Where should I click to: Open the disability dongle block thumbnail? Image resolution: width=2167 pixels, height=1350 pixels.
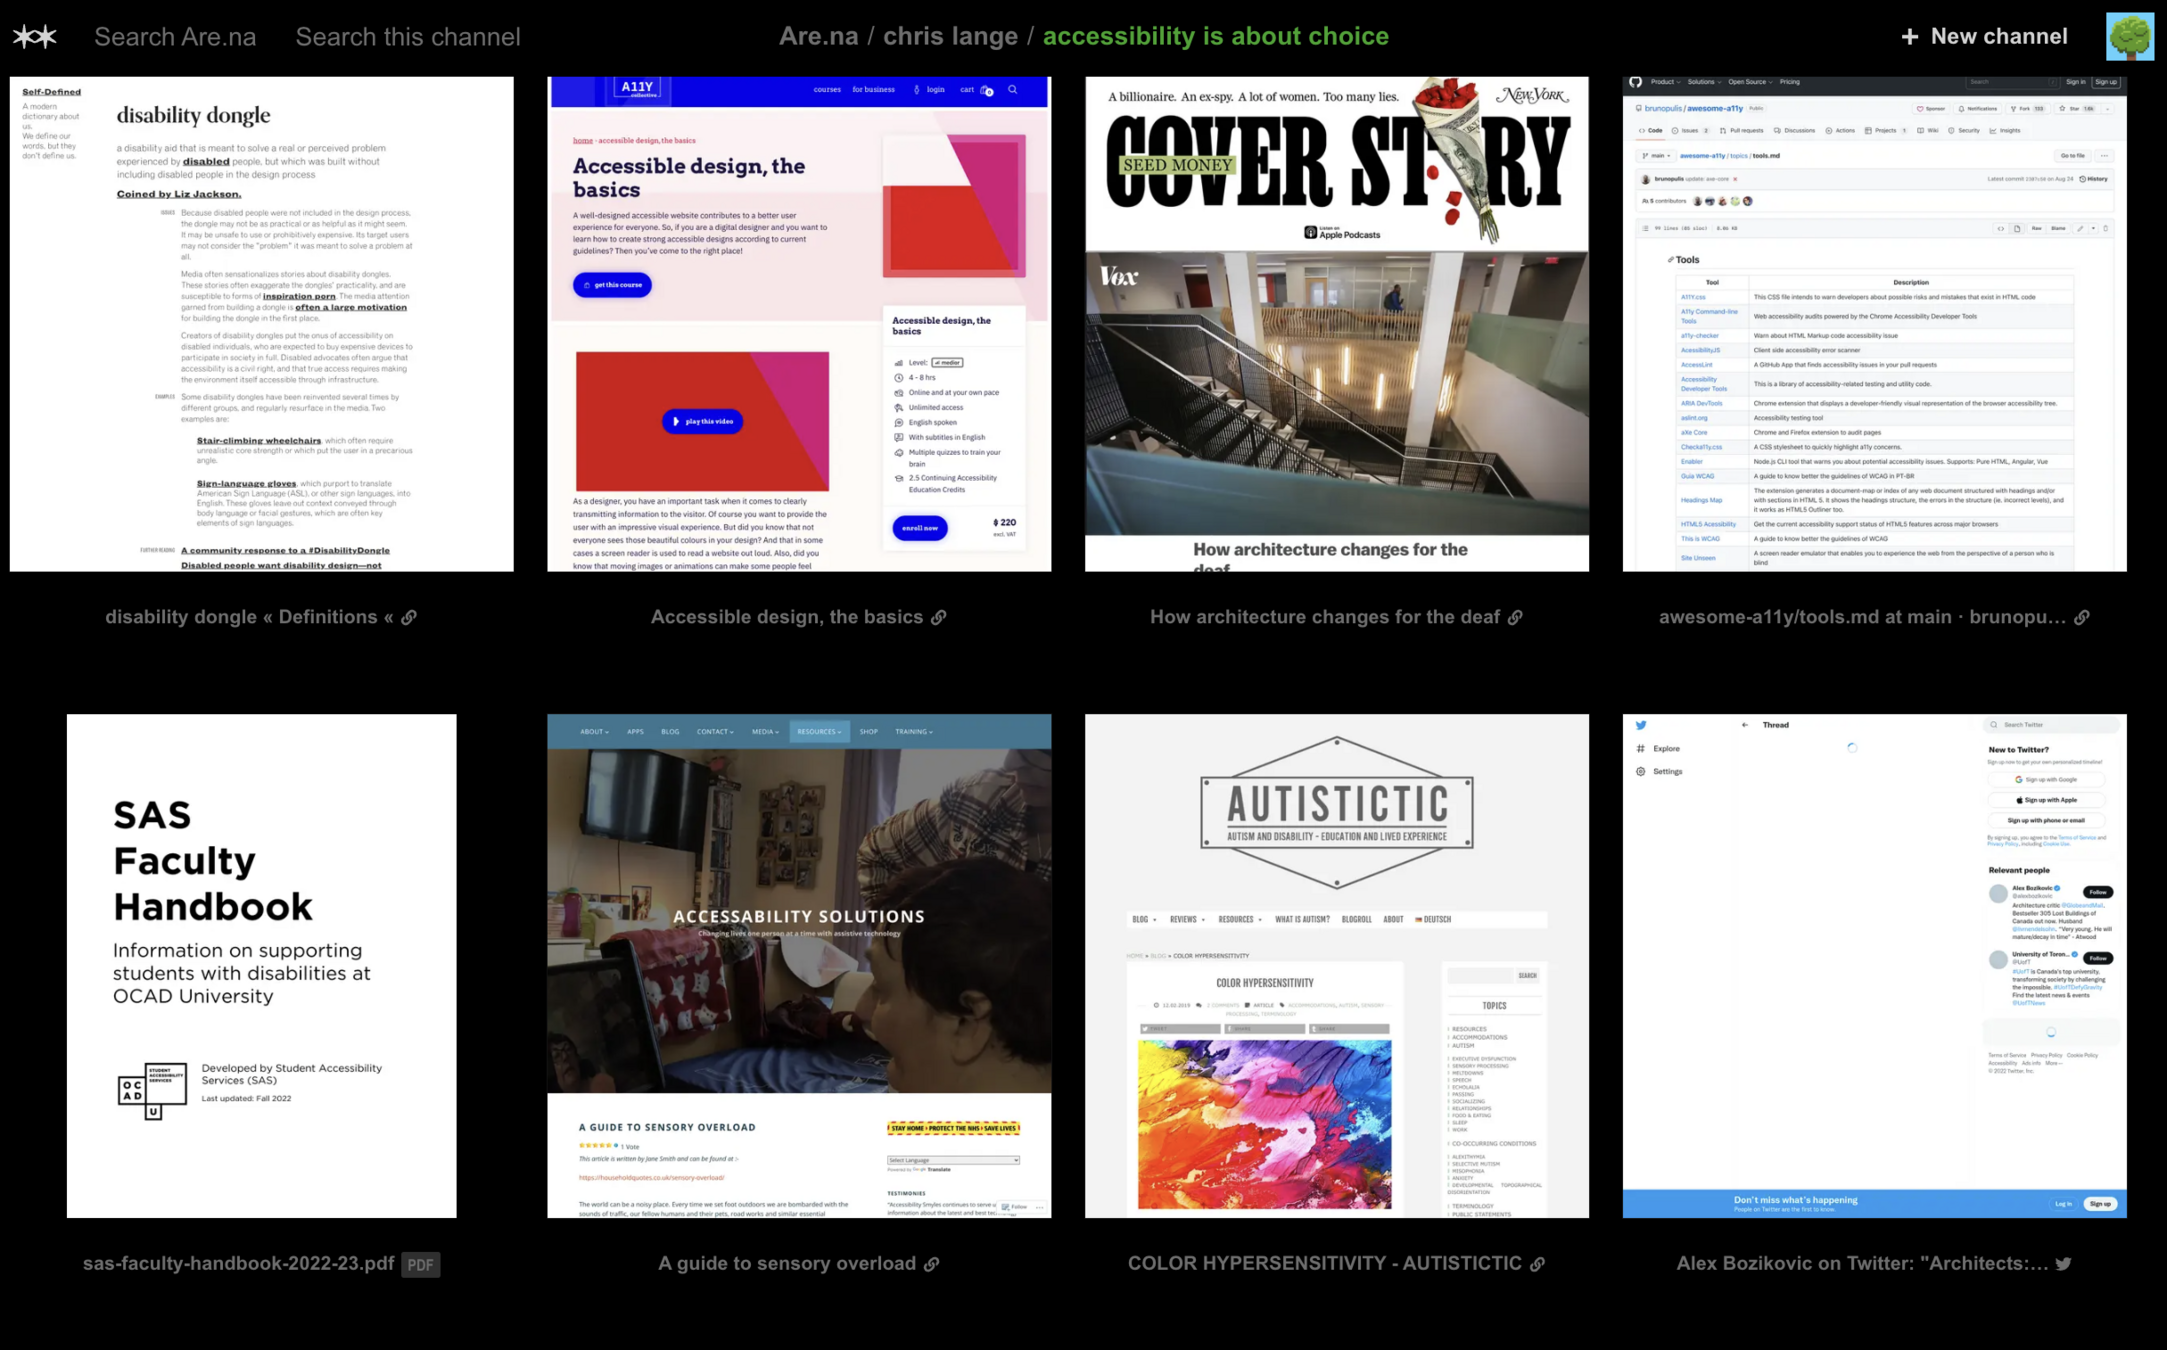[262, 324]
